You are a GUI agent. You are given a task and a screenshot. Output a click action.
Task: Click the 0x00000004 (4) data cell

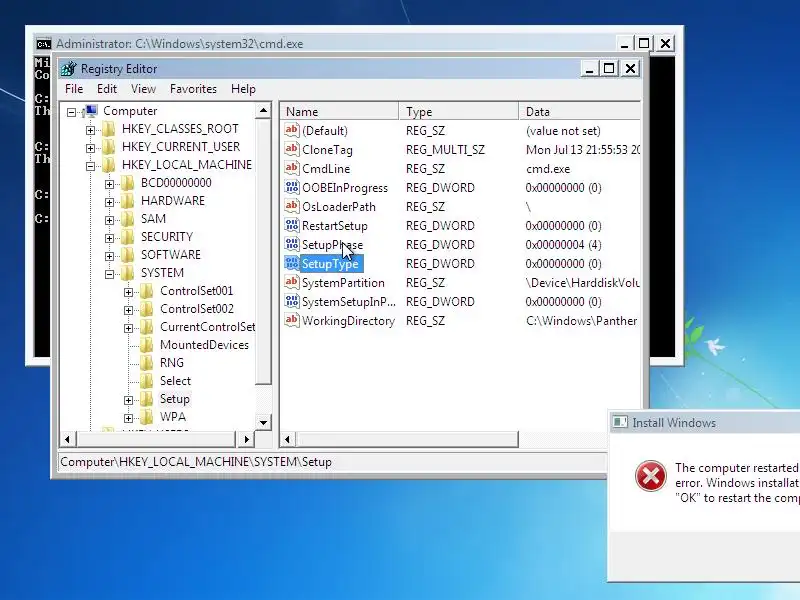[563, 245]
